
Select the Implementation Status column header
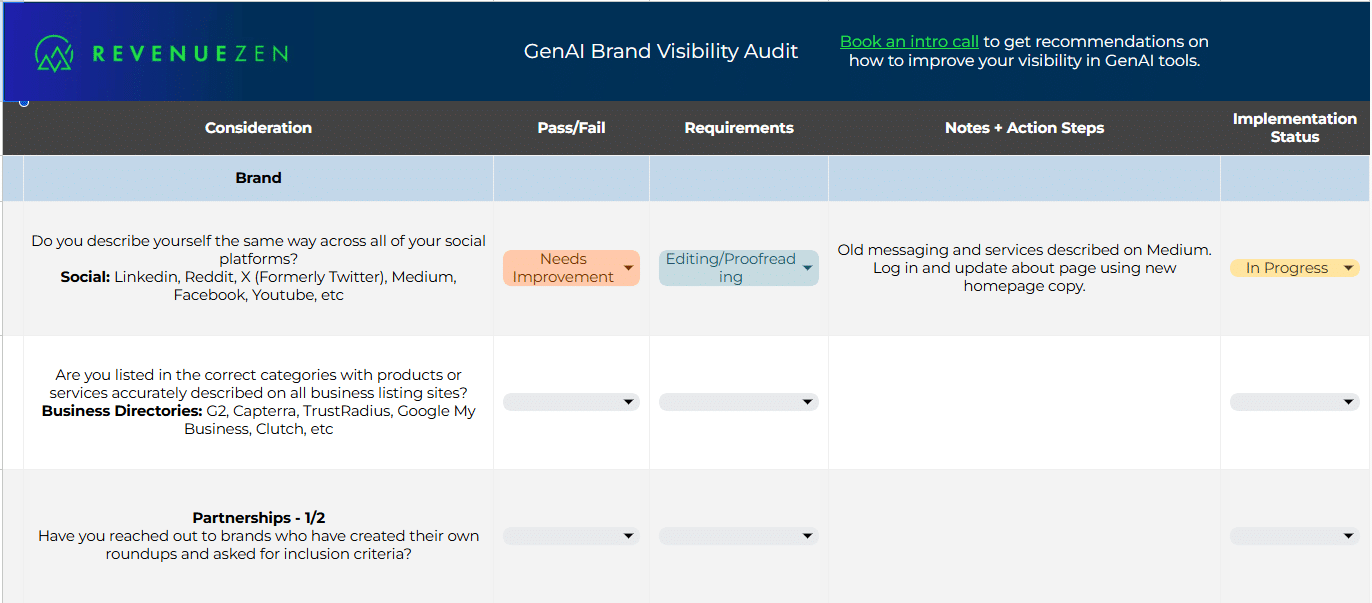coord(1295,128)
